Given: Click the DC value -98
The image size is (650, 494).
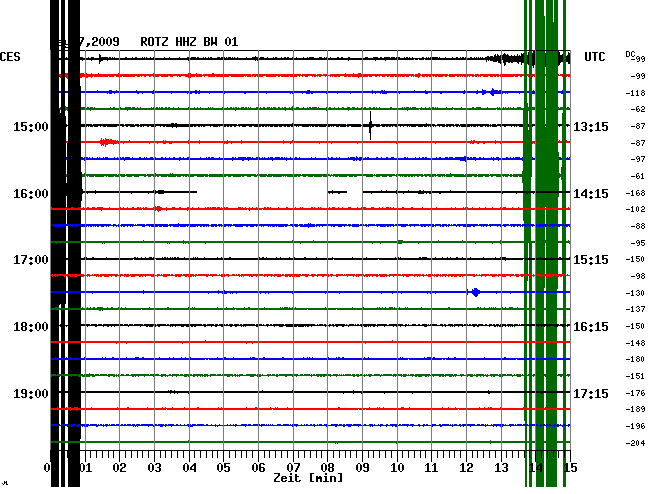Looking at the screenshot, I should [x=638, y=276].
